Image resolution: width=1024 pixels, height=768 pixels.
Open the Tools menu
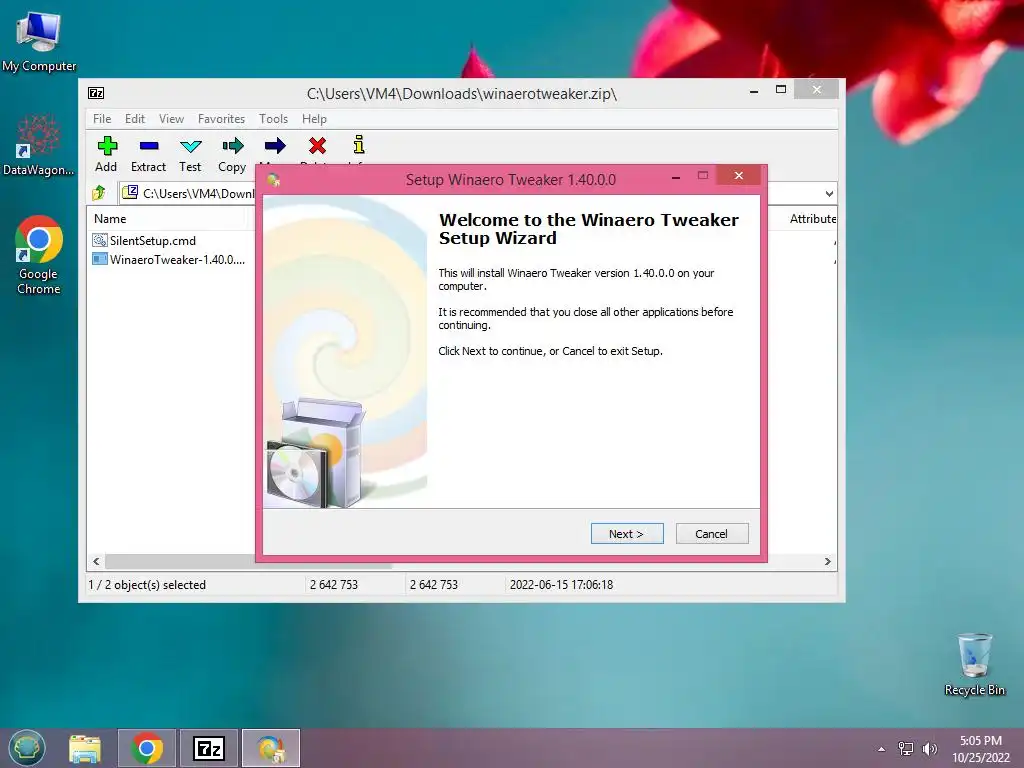(x=273, y=119)
